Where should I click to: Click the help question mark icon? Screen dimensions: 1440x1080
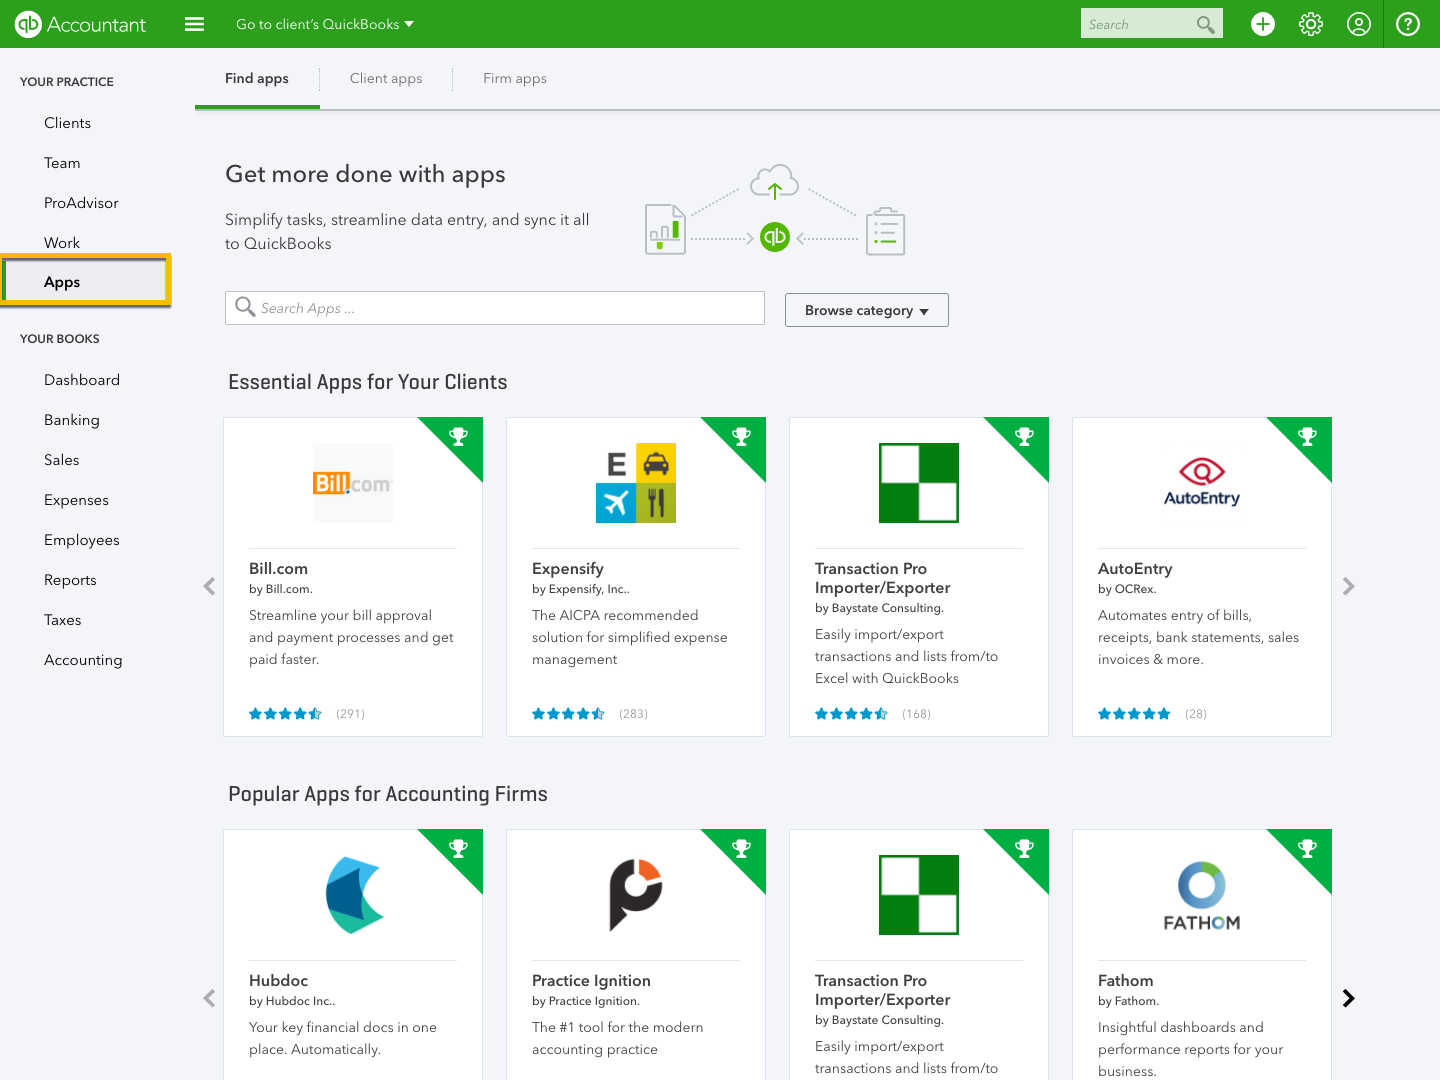[1408, 24]
